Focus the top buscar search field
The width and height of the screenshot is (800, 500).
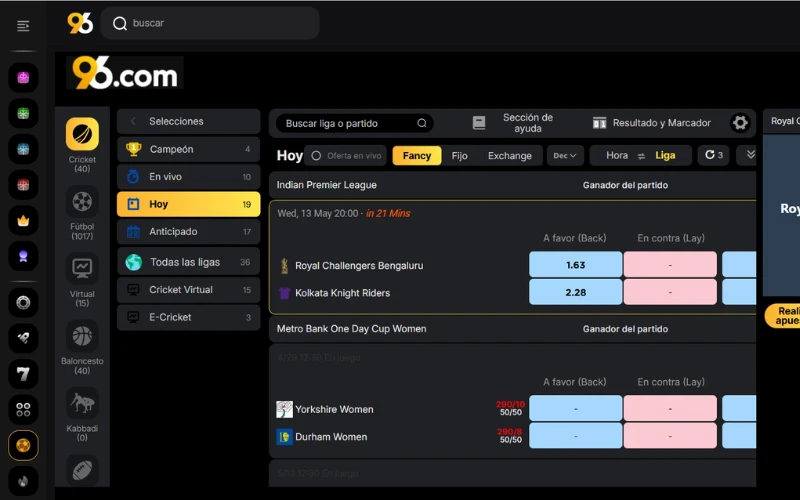pyautogui.click(x=210, y=23)
